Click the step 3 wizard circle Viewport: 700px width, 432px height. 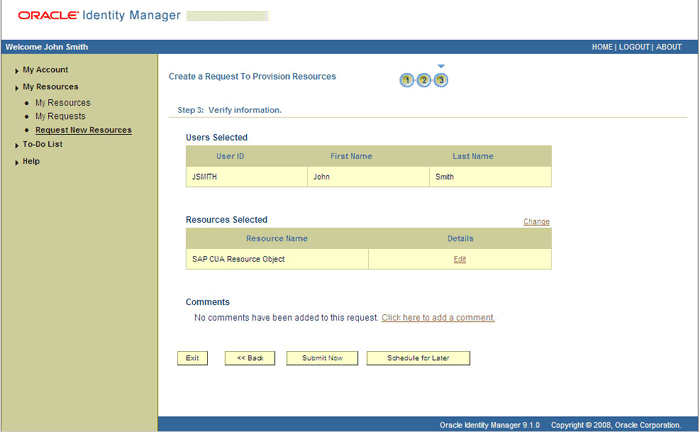tap(441, 80)
